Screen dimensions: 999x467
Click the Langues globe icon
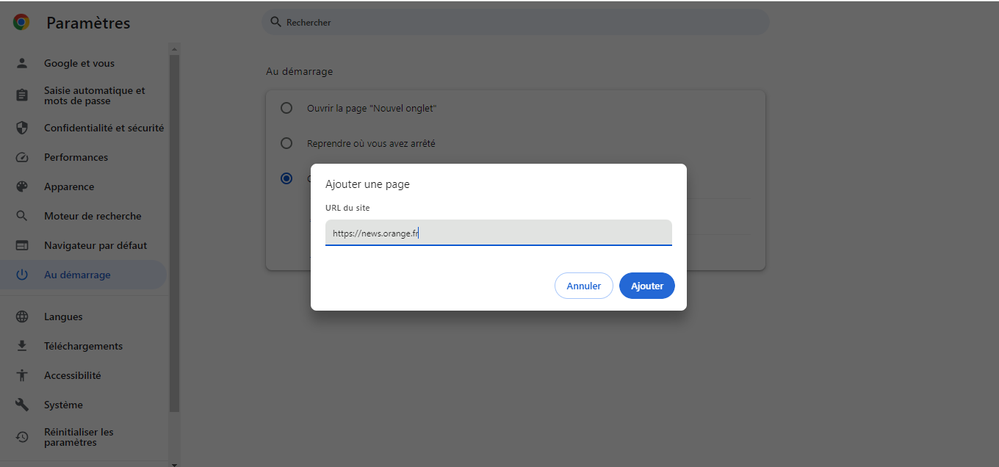coord(22,317)
